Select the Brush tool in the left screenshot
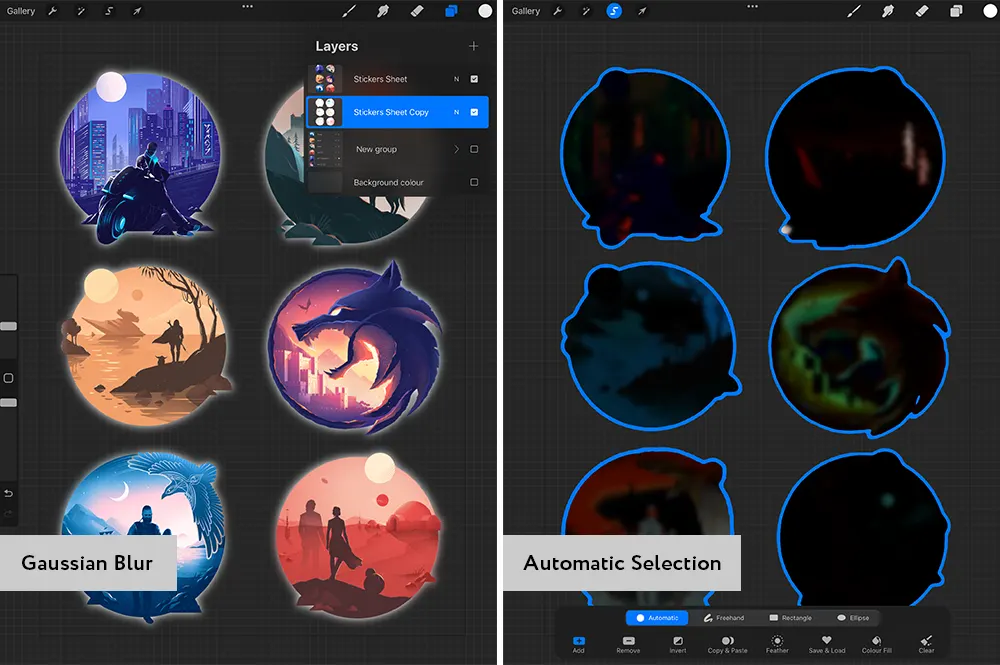Screen dimensions: 1000x665 pyautogui.click(x=349, y=11)
